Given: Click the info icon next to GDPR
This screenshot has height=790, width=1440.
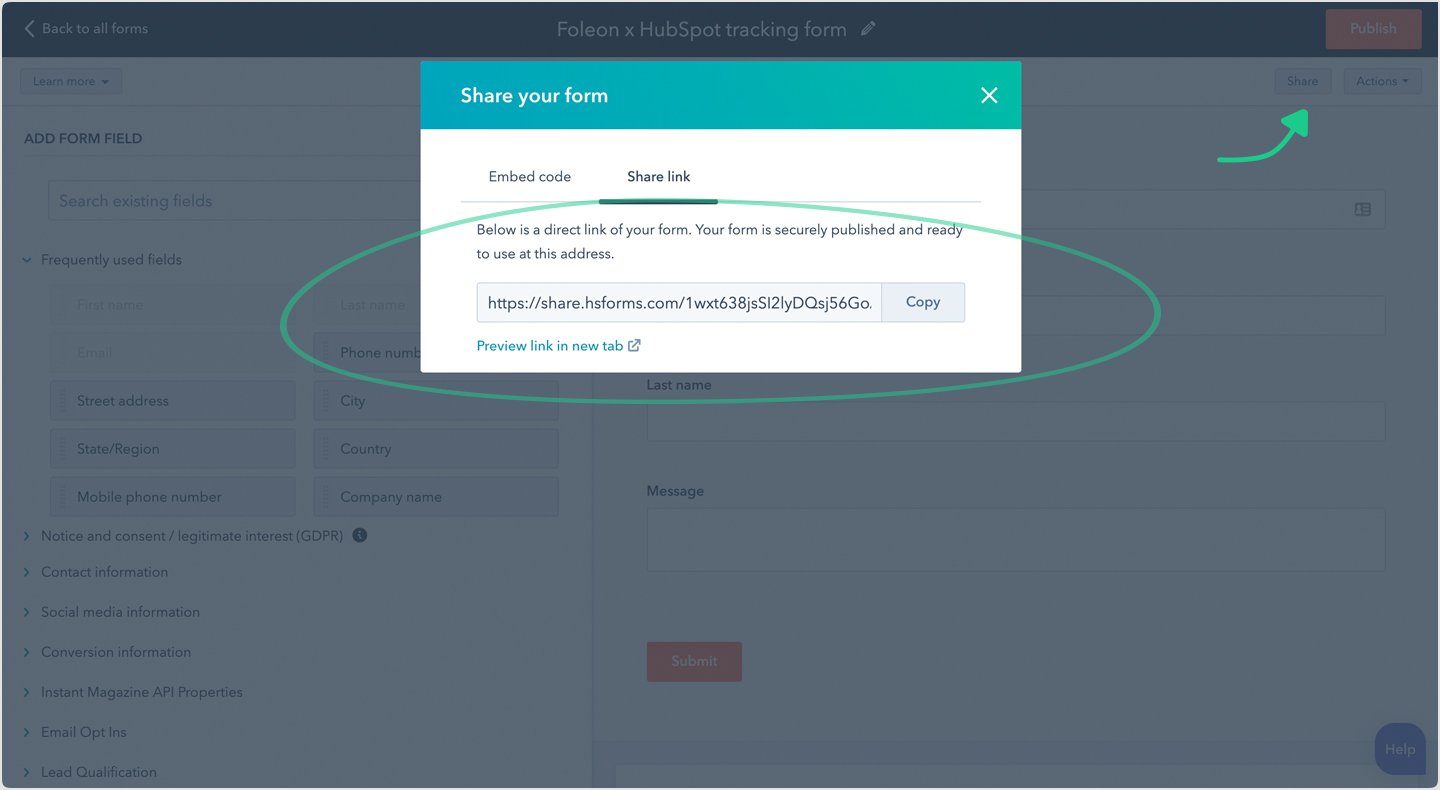Looking at the screenshot, I should coord(360,535).
